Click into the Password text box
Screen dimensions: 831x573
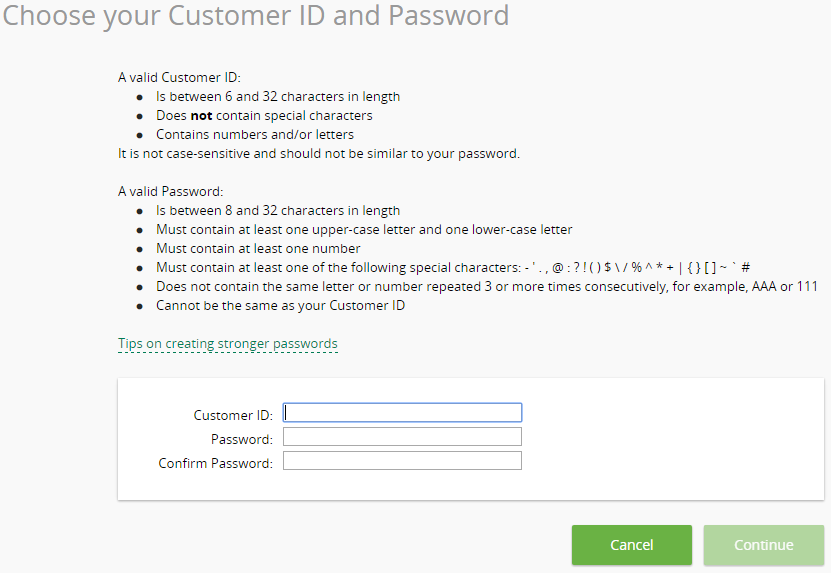(x=402, y=437)
